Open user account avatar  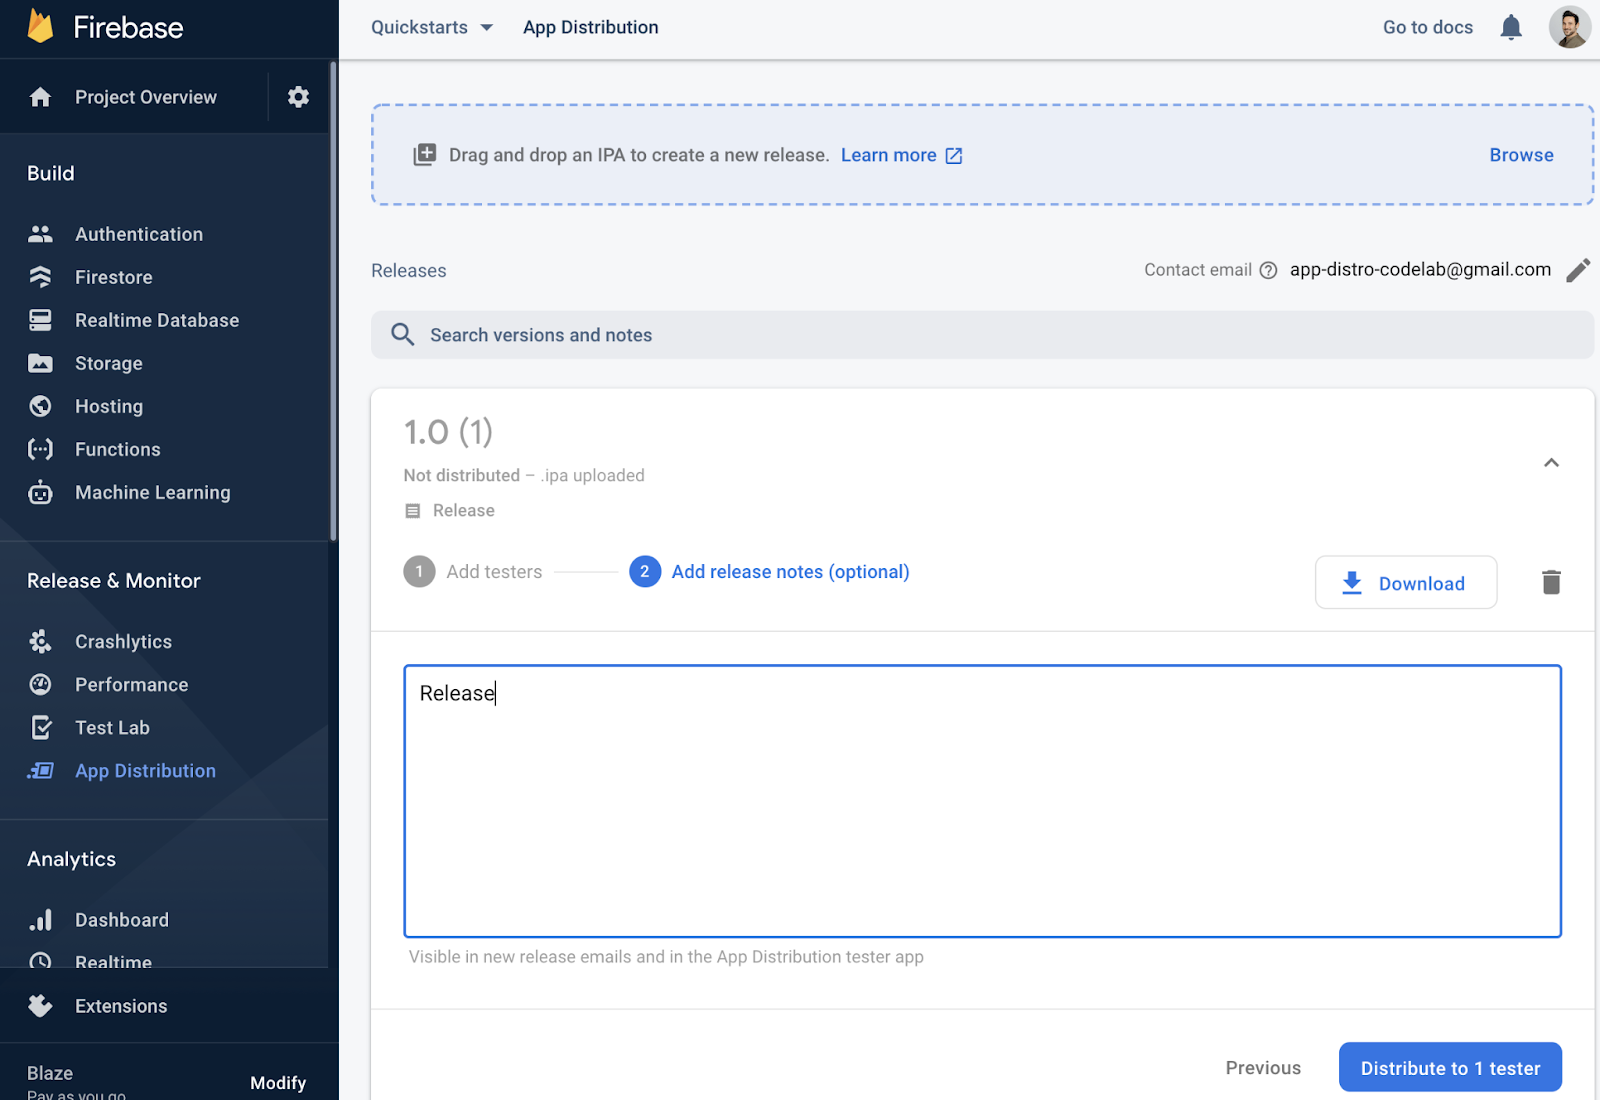coord(1569,27)
